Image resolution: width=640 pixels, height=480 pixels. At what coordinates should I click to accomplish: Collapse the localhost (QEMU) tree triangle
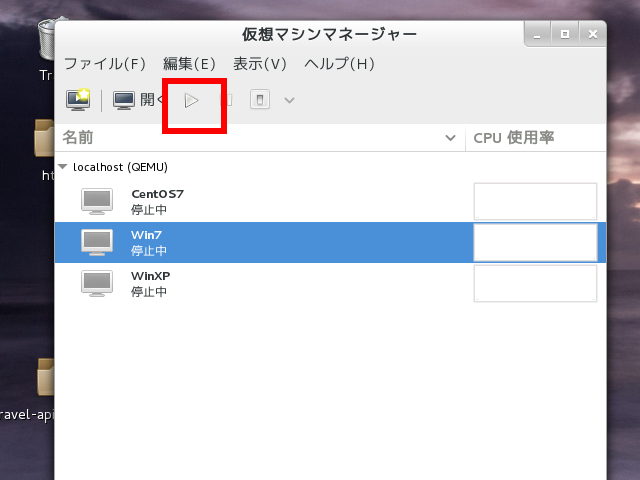tap(64, 167)
